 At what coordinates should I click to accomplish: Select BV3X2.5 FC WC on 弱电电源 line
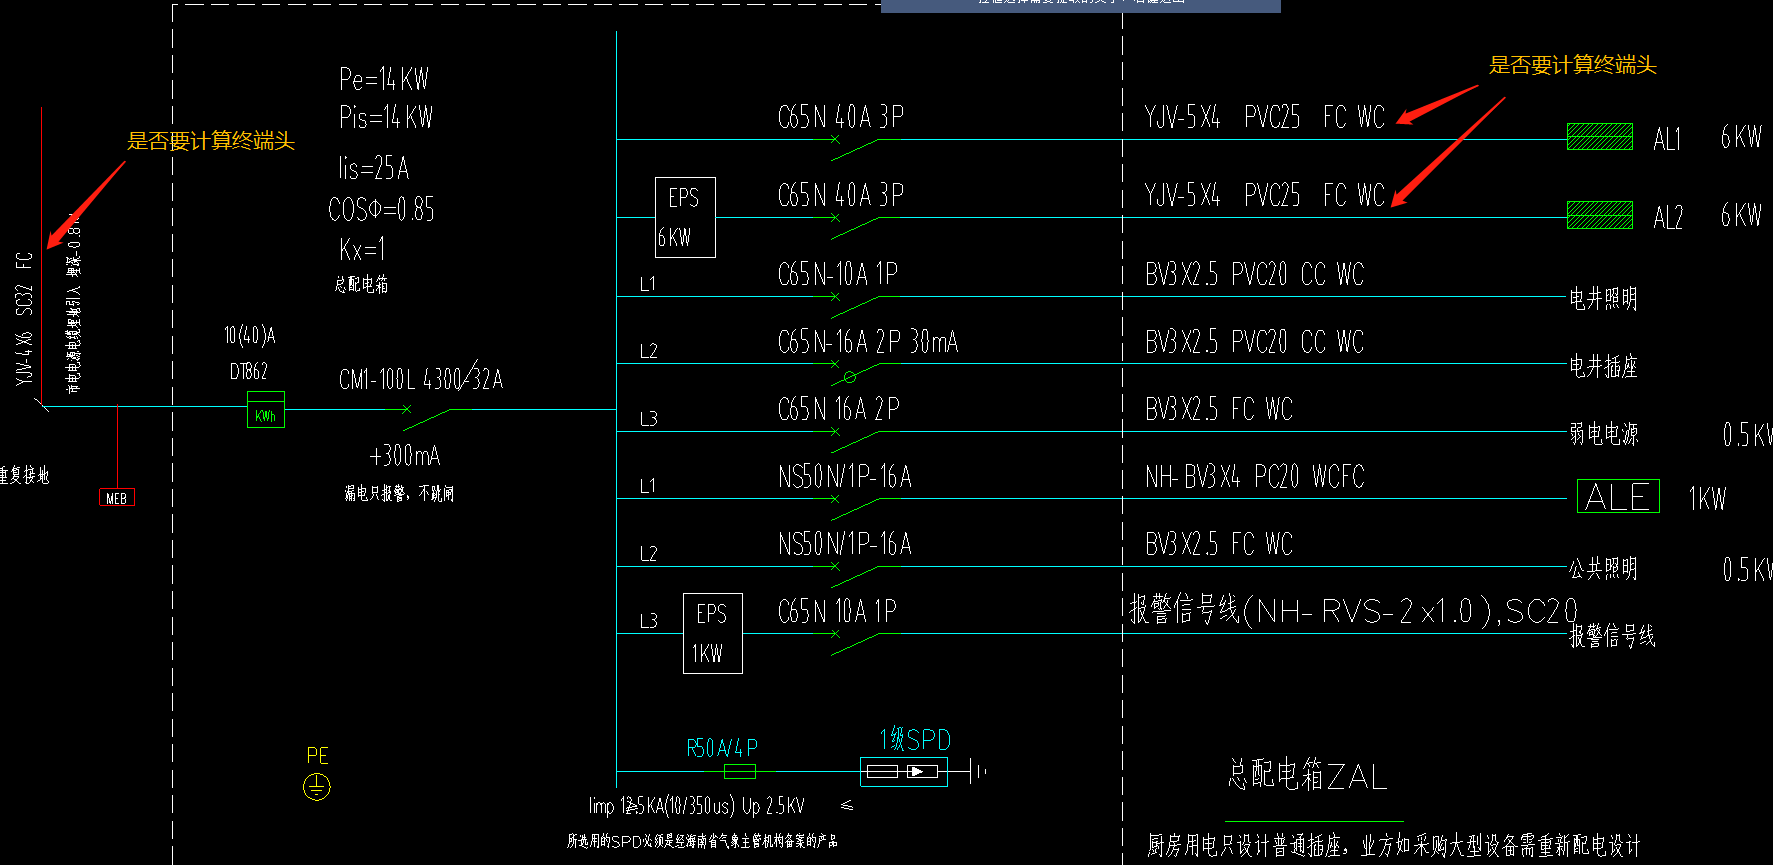coord(1219,409)
